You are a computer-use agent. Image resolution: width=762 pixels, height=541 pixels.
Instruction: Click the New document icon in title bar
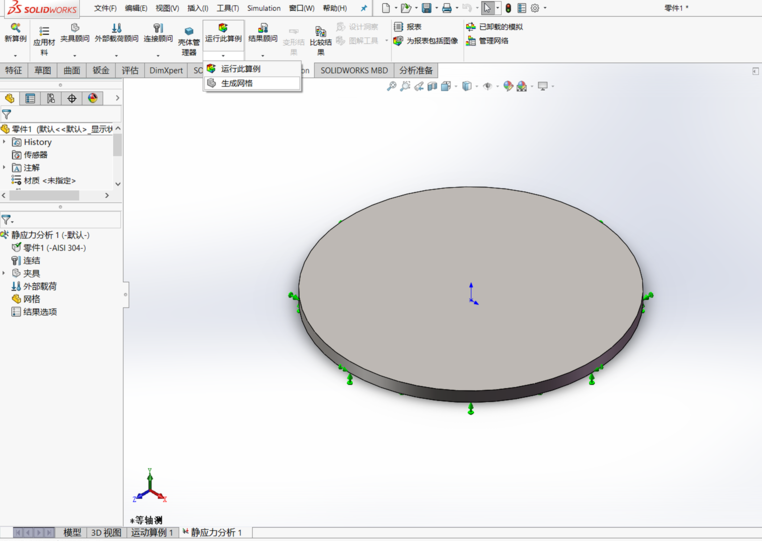(385, 8)
